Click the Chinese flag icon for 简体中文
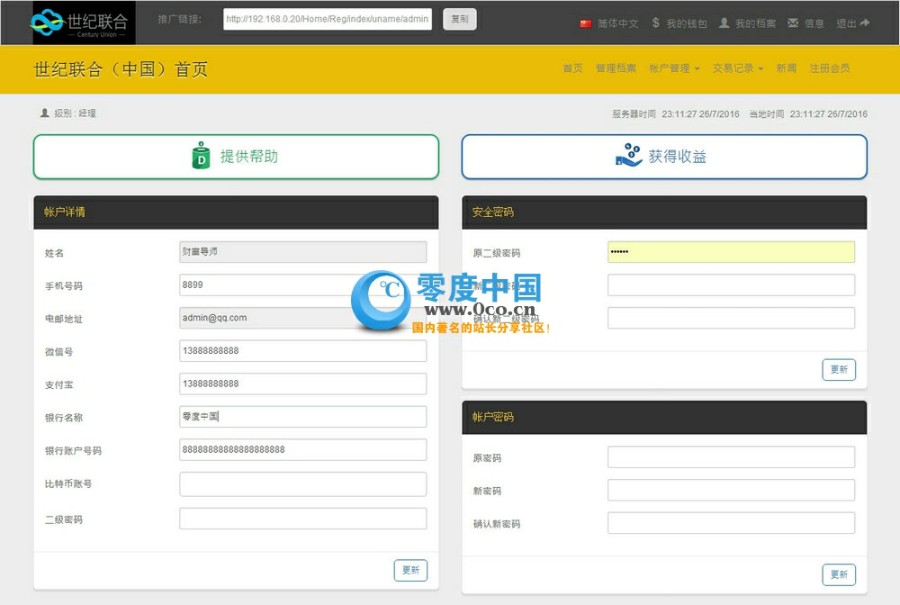Viewport: 900px width, 605px height. coord(585,23)
